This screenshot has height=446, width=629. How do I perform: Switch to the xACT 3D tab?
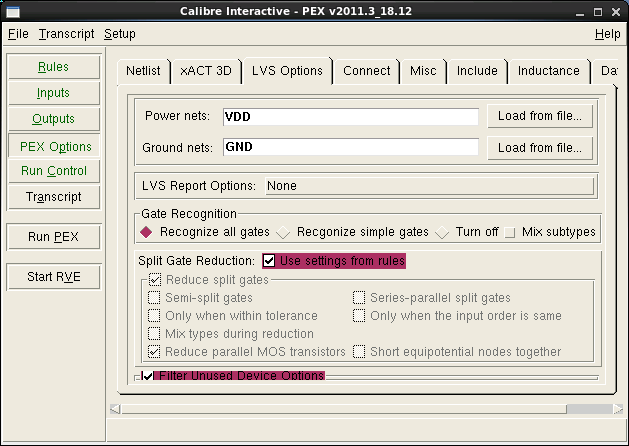[x=206, y=71]
